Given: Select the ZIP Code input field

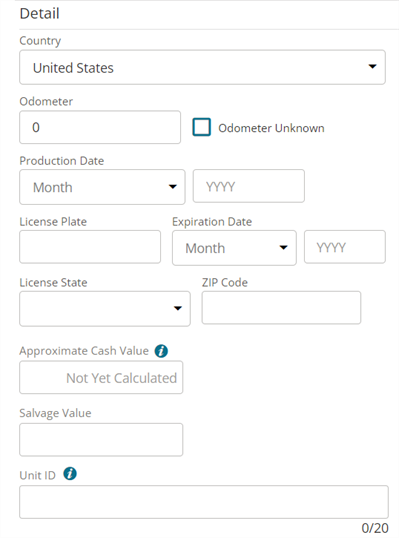Looking at the screenshot, I should point(281,308).
